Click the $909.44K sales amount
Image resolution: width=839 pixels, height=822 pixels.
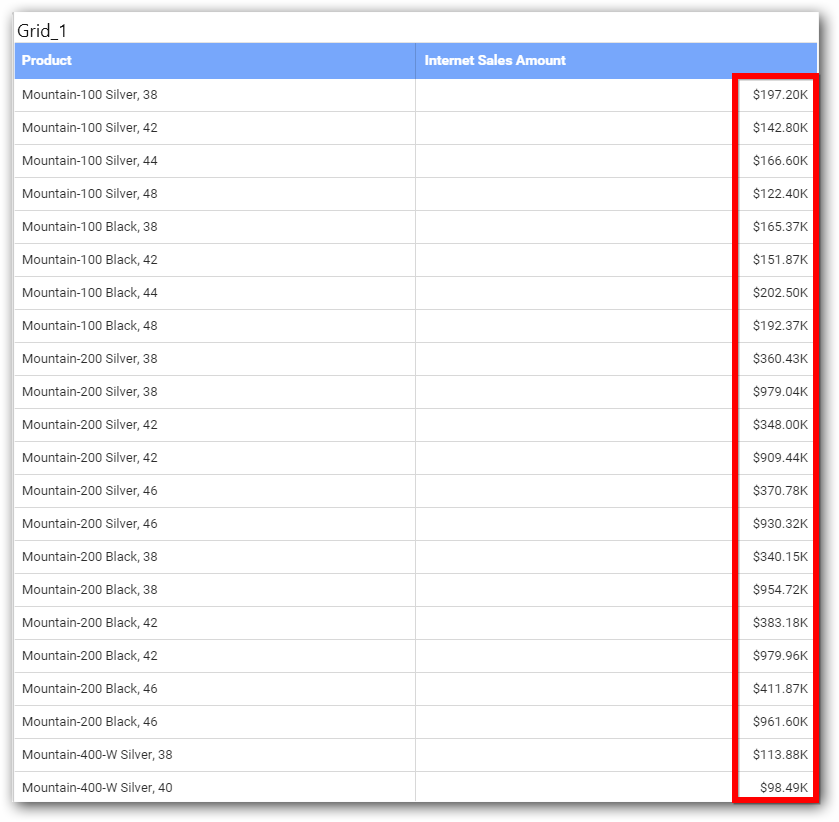[x=780, y=458]
